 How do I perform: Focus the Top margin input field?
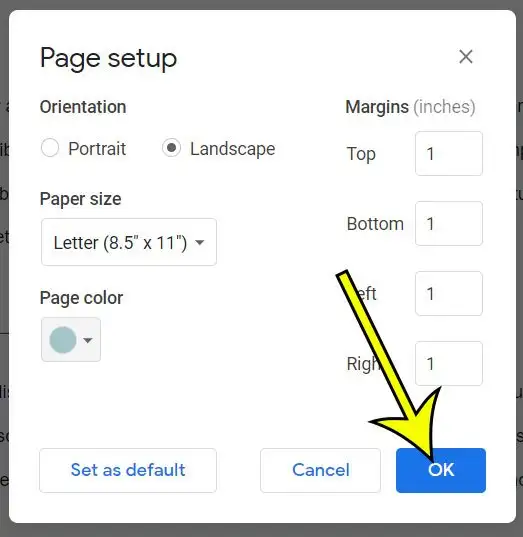(x=449, y=153)
